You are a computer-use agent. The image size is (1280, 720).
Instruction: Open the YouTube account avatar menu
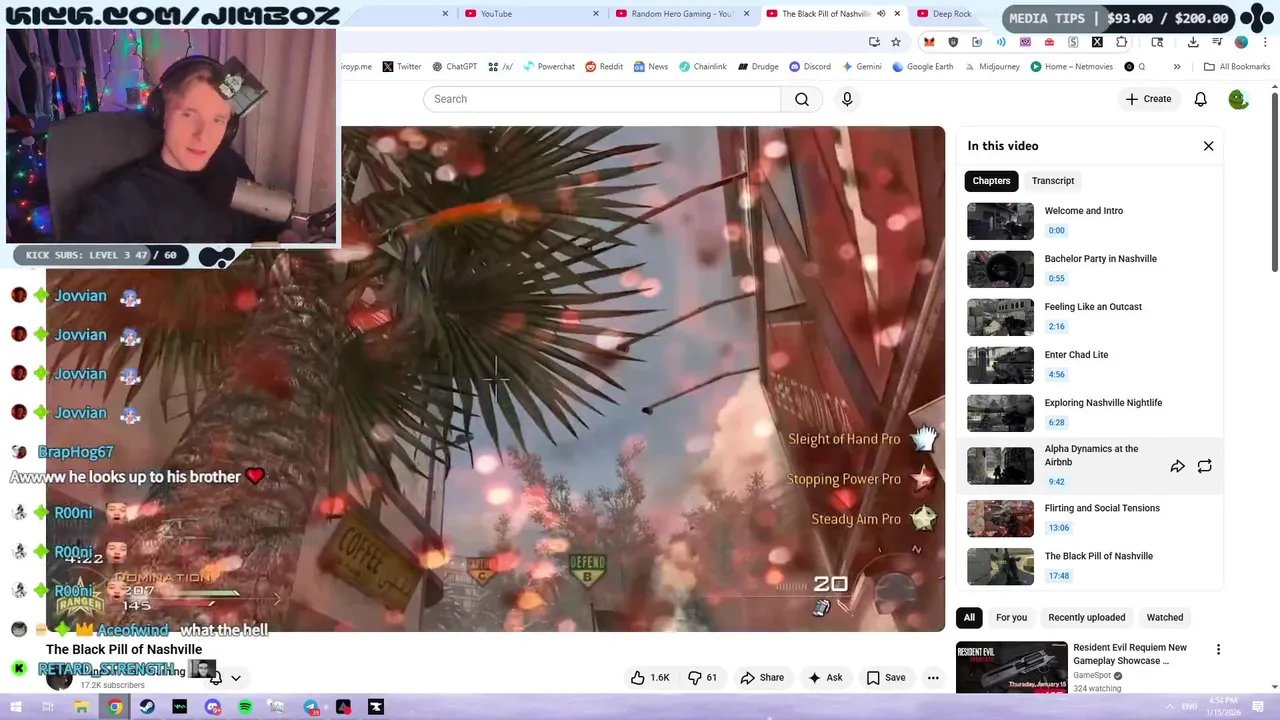(1238, 99)
